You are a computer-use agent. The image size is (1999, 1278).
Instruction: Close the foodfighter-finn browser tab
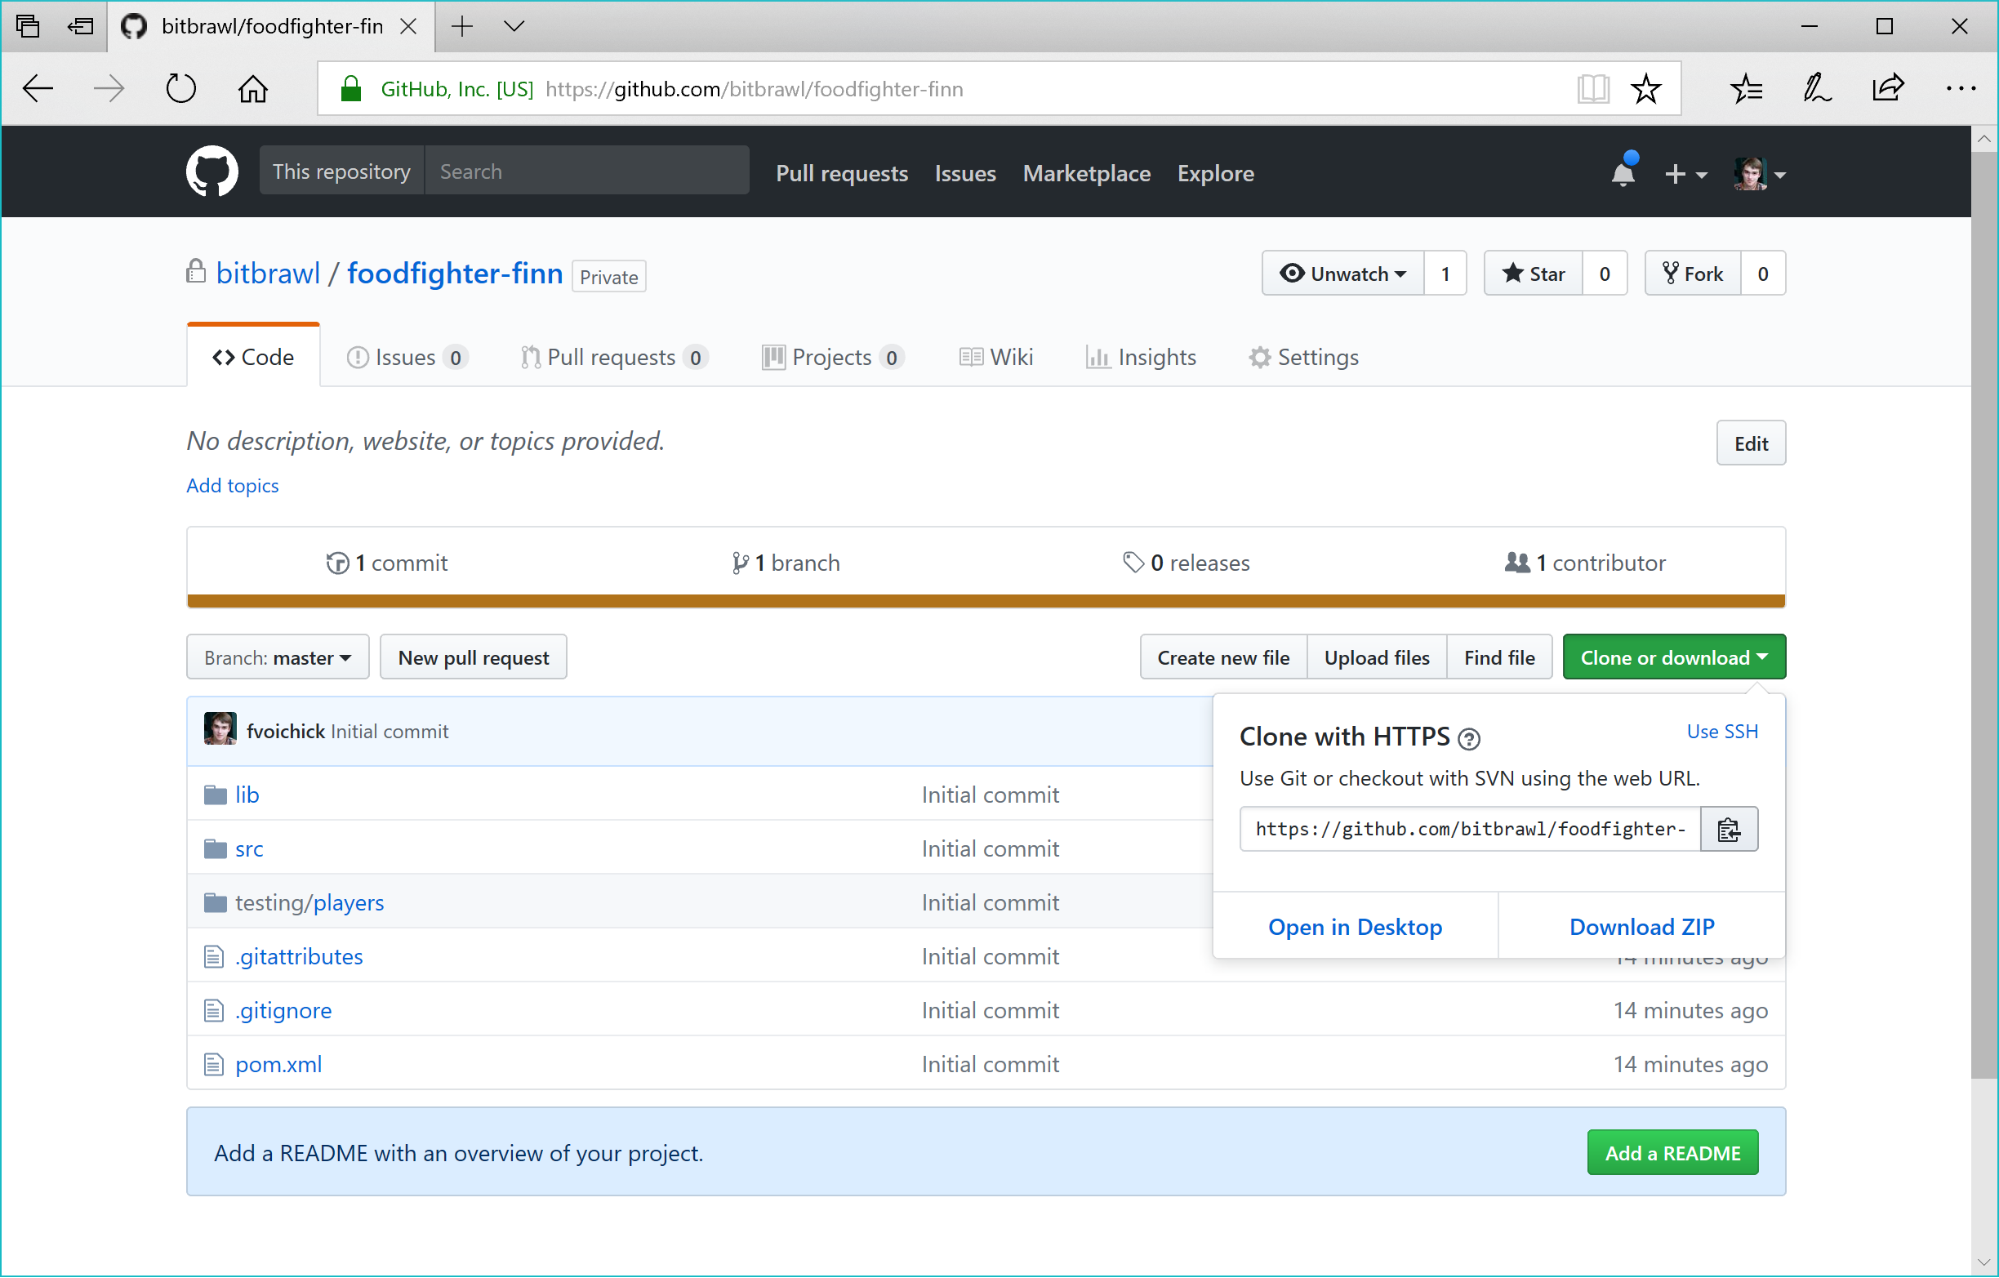click(x=409, y=26)
